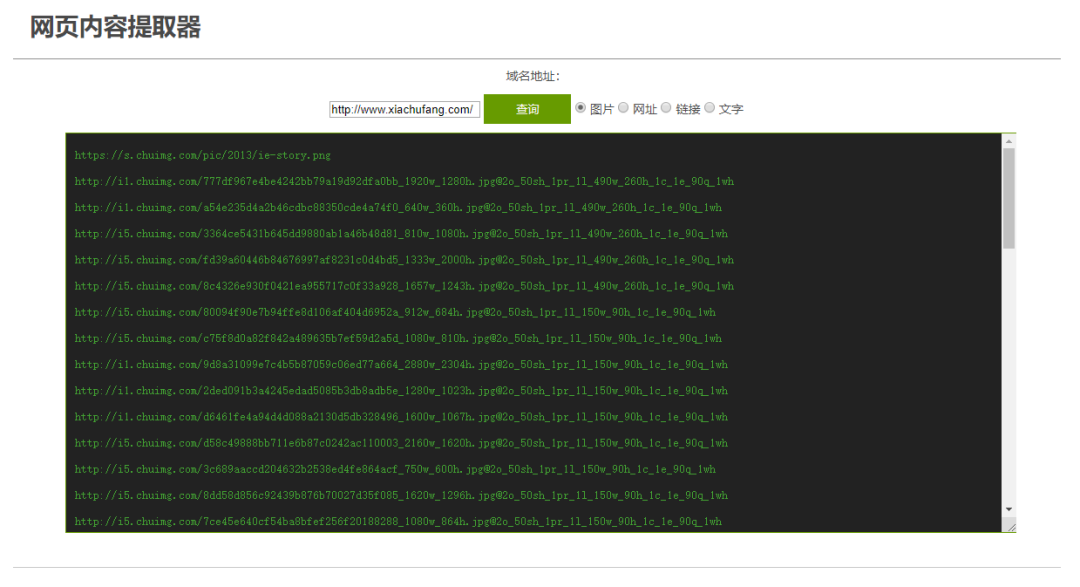
Task: Select the URL line with 1600w_1067h
Action: tap(401, 417)
